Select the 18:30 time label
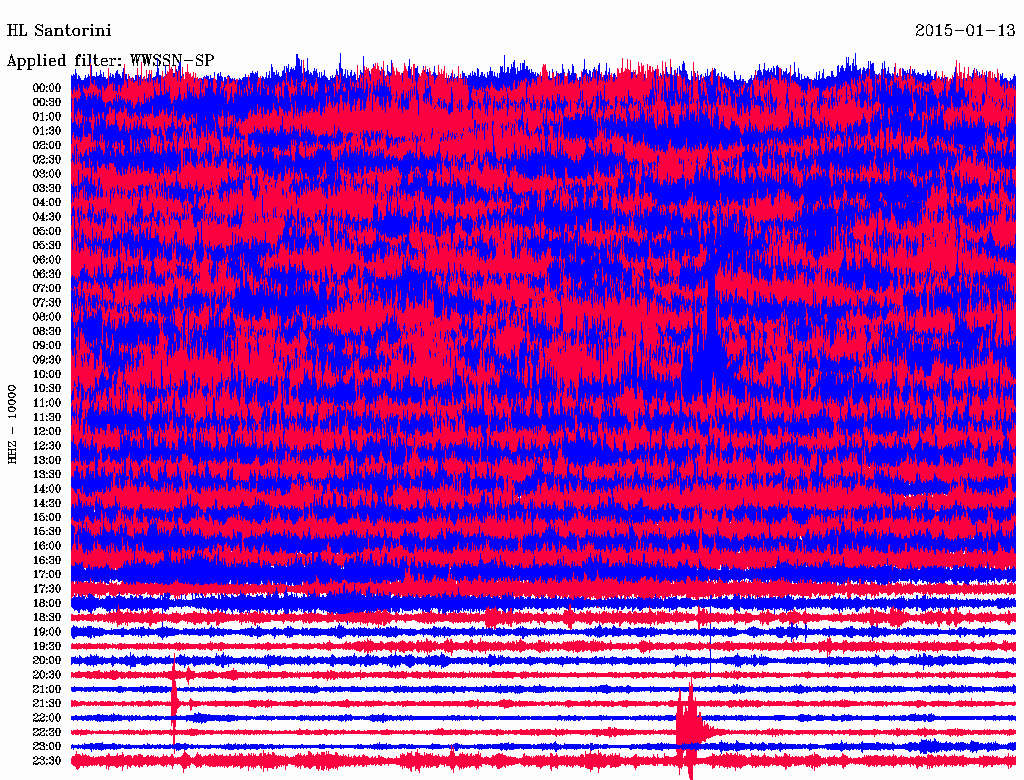Screen dimensions: 1024x780 click(47, 617)
